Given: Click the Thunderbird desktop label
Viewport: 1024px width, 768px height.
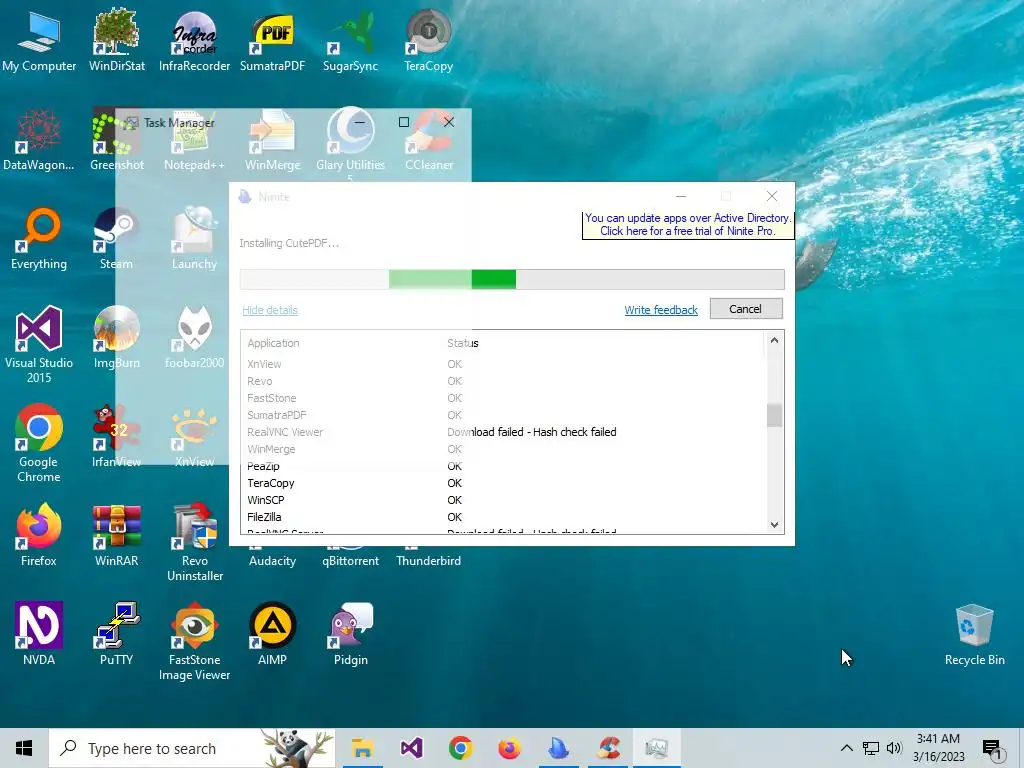Looking at the screenshot, I should pyautogui.click(x=428, y=560).
